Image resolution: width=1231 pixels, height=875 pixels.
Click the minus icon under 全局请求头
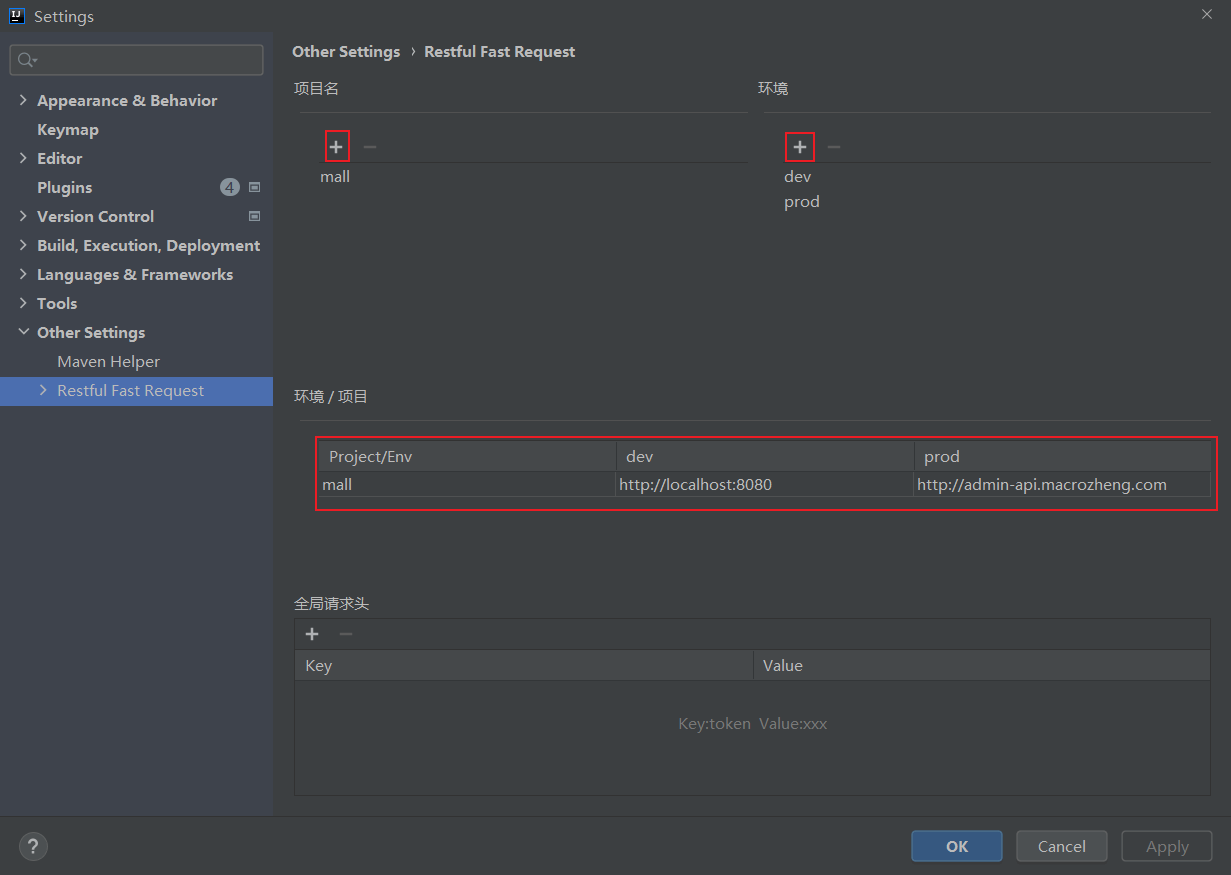click(x=346, y=634)
